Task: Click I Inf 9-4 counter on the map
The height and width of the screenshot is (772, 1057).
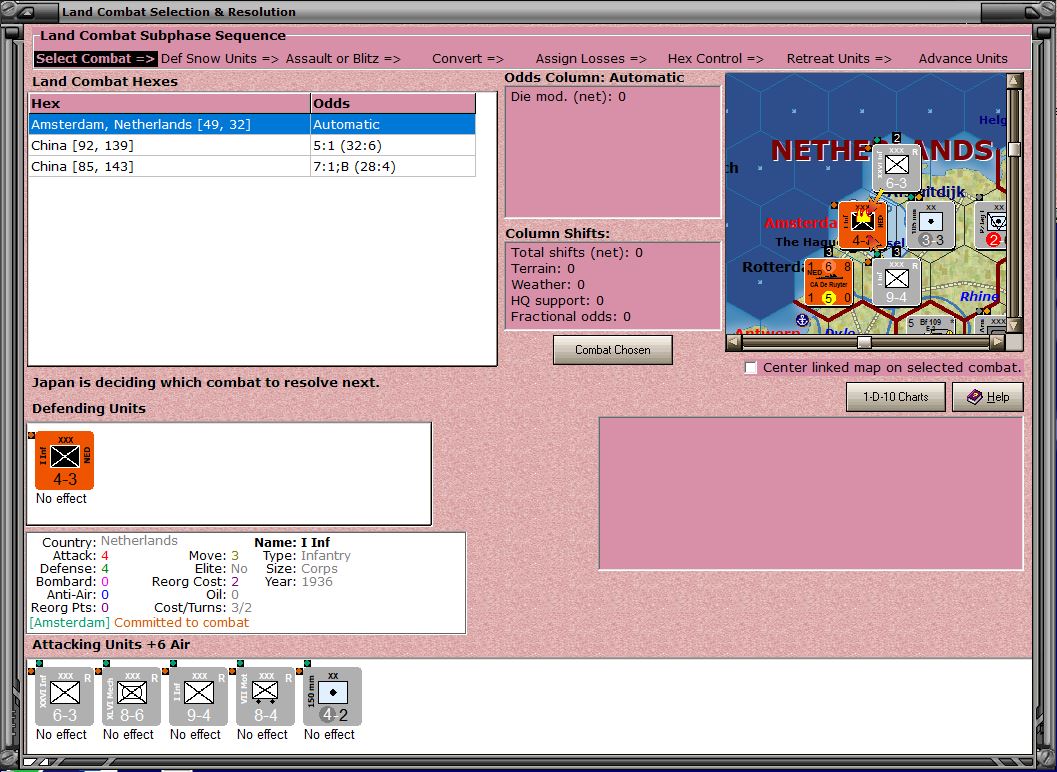Action: 896,283
